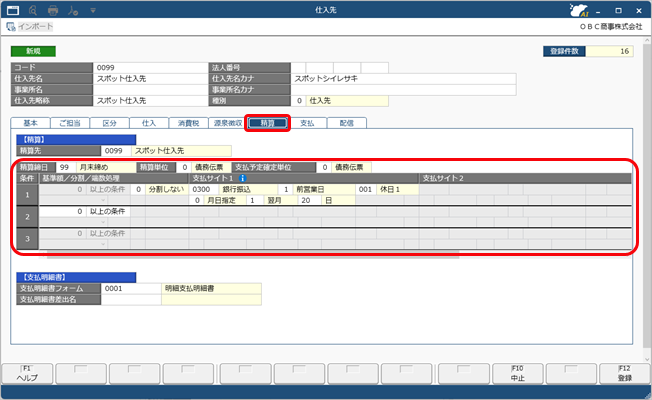Click the blue info icon beside 支払サイト1
Image resolution: width=652 pixels, height=400 pixels.
pos(243,178)
